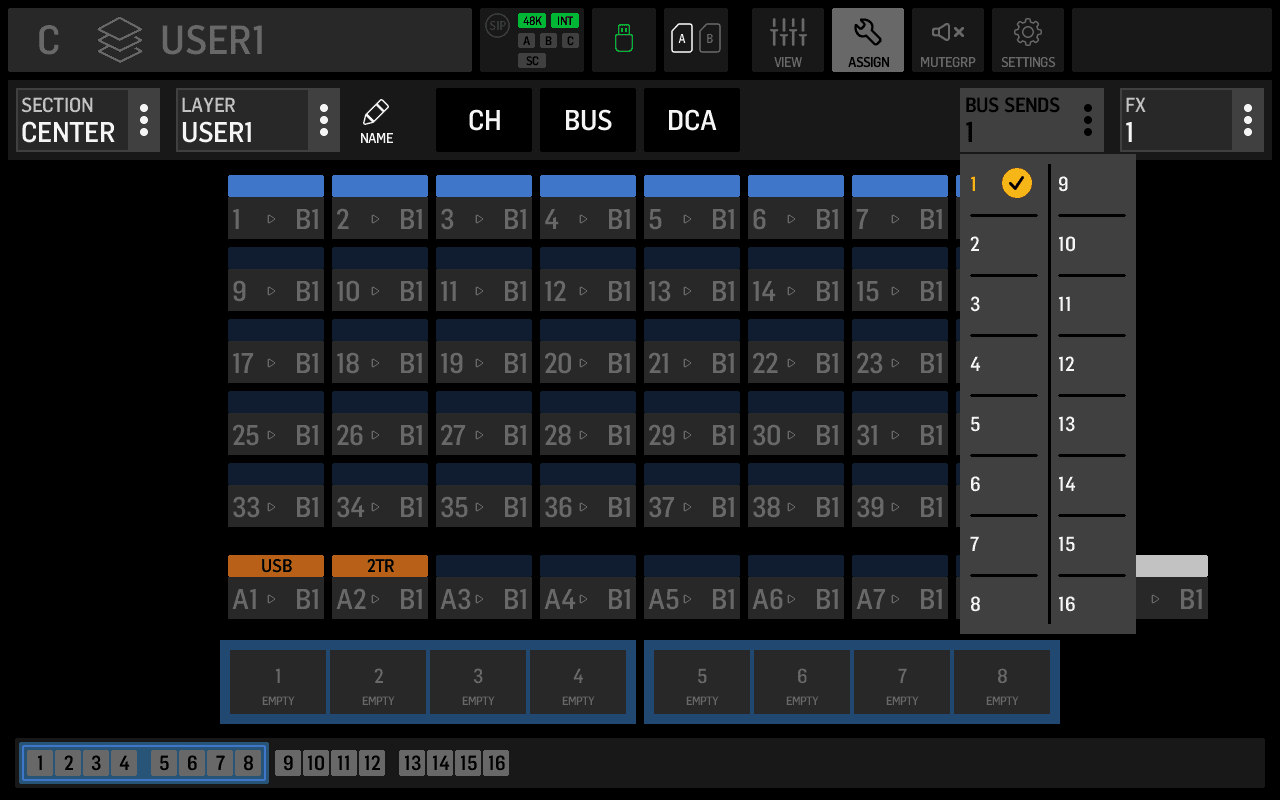Jump to strip 16 in bottom navigator
The width and height of the screenshot is (1280, 800).
point(496,764)
